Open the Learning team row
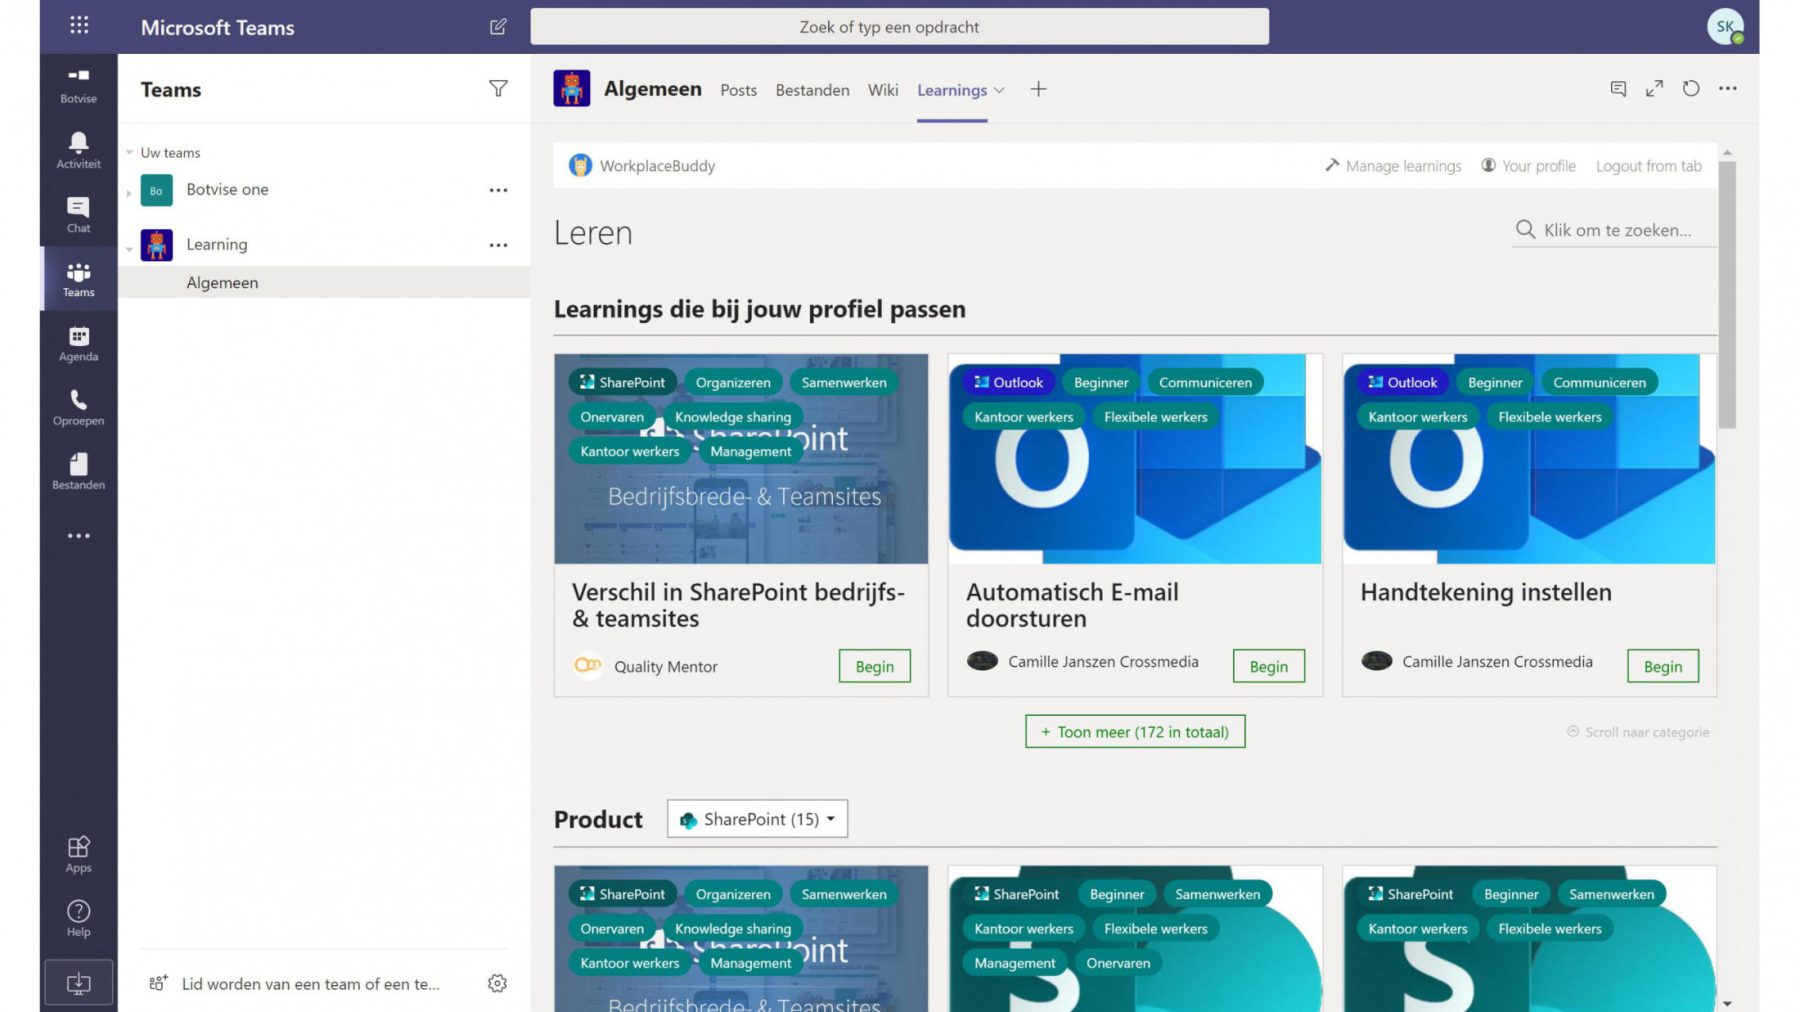The width and height of the screenshot is (1800, 1012). pos(324,245)
